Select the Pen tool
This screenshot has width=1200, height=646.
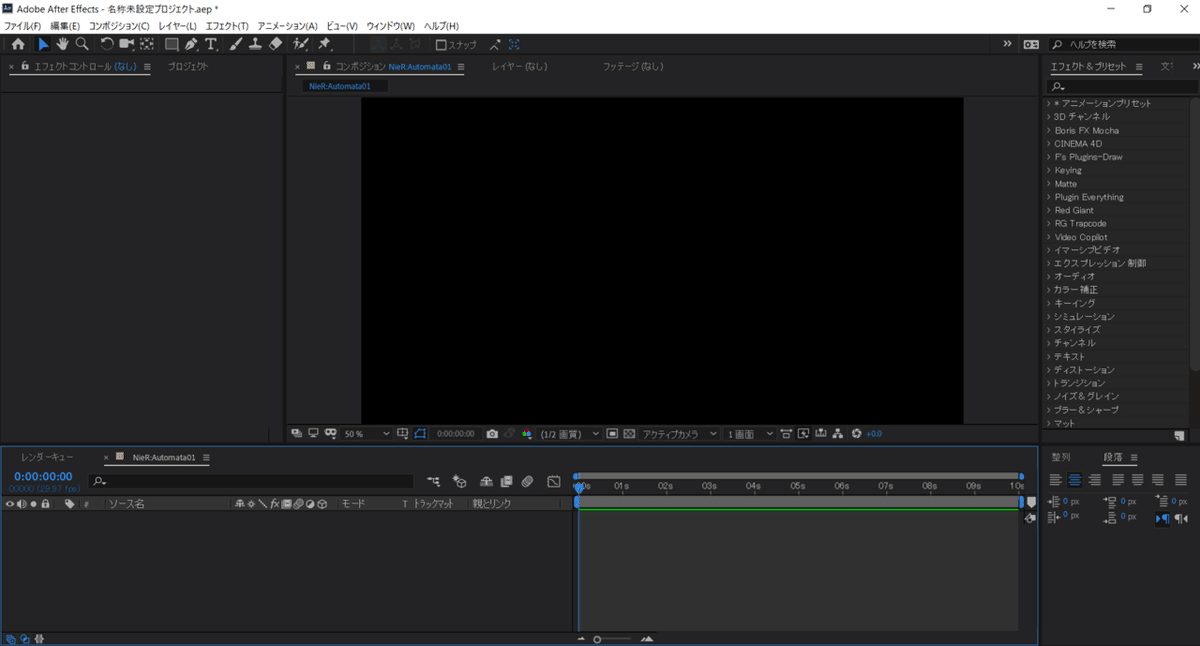tap(191, 44)
